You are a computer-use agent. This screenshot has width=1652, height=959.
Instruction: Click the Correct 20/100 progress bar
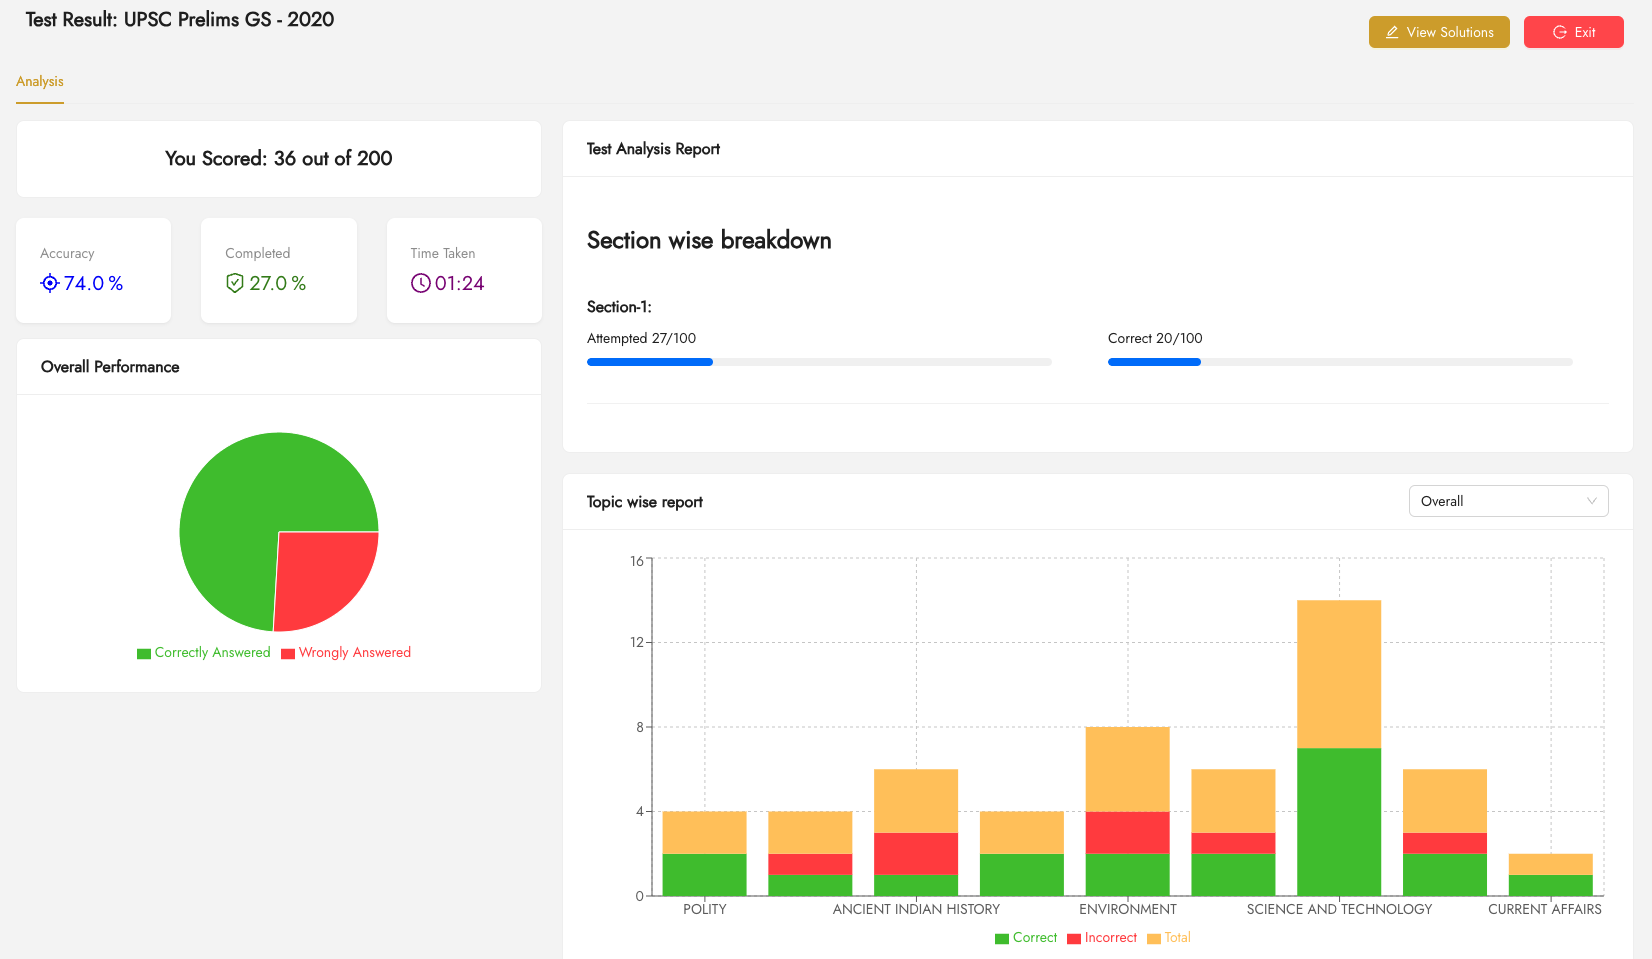[x=1340, y=362]
